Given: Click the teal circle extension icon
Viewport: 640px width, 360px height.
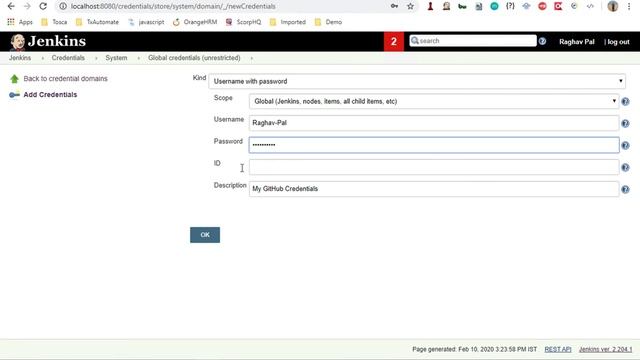Looking at the screenshot, I should tap(494, 6).
